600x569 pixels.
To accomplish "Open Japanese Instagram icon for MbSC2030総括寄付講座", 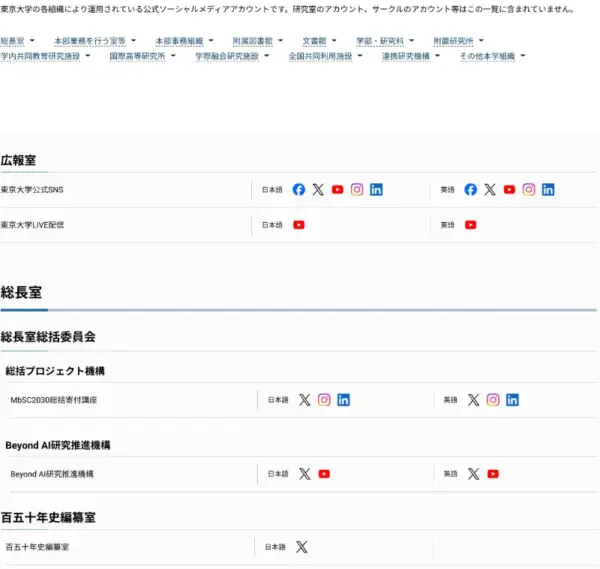I will (324, 400).
